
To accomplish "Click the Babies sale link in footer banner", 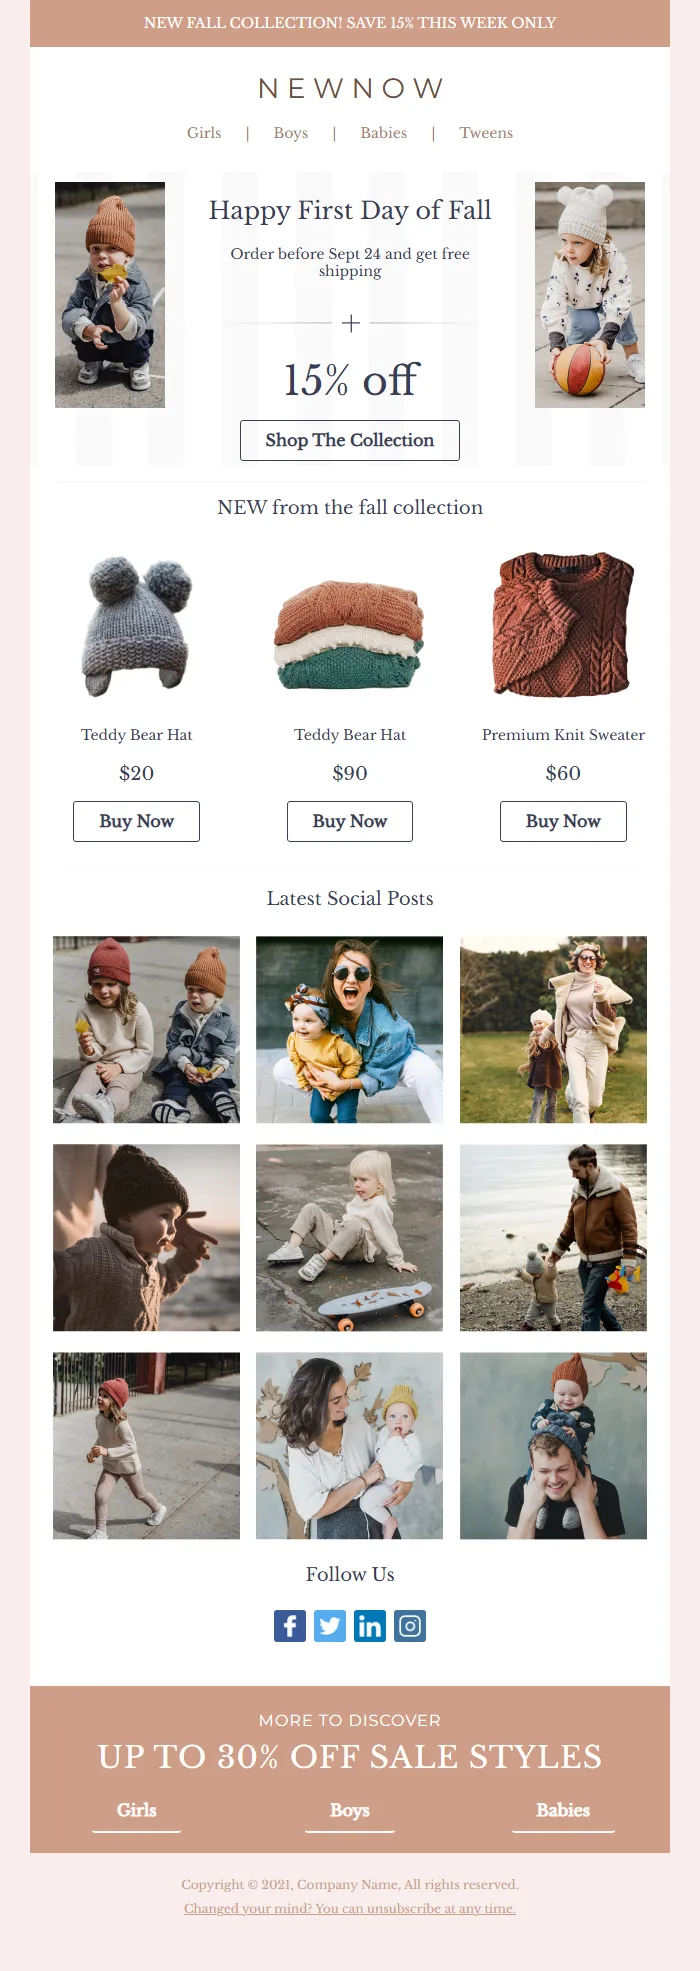I will coord(563,1811).
